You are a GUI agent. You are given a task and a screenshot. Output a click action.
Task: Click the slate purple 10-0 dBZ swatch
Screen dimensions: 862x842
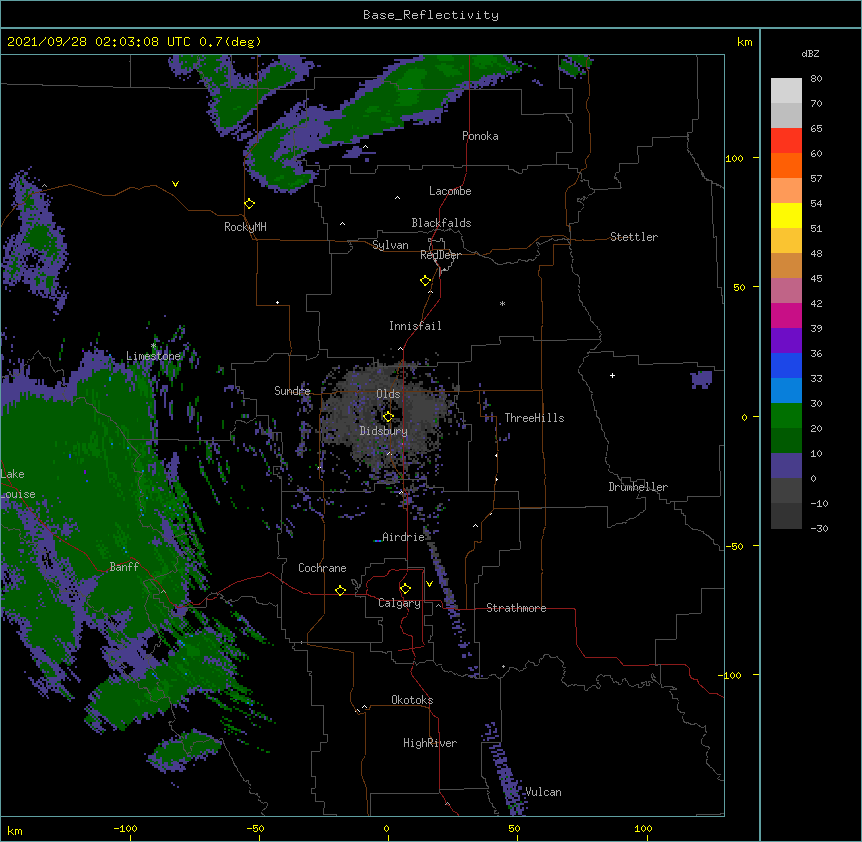[786, 466]
